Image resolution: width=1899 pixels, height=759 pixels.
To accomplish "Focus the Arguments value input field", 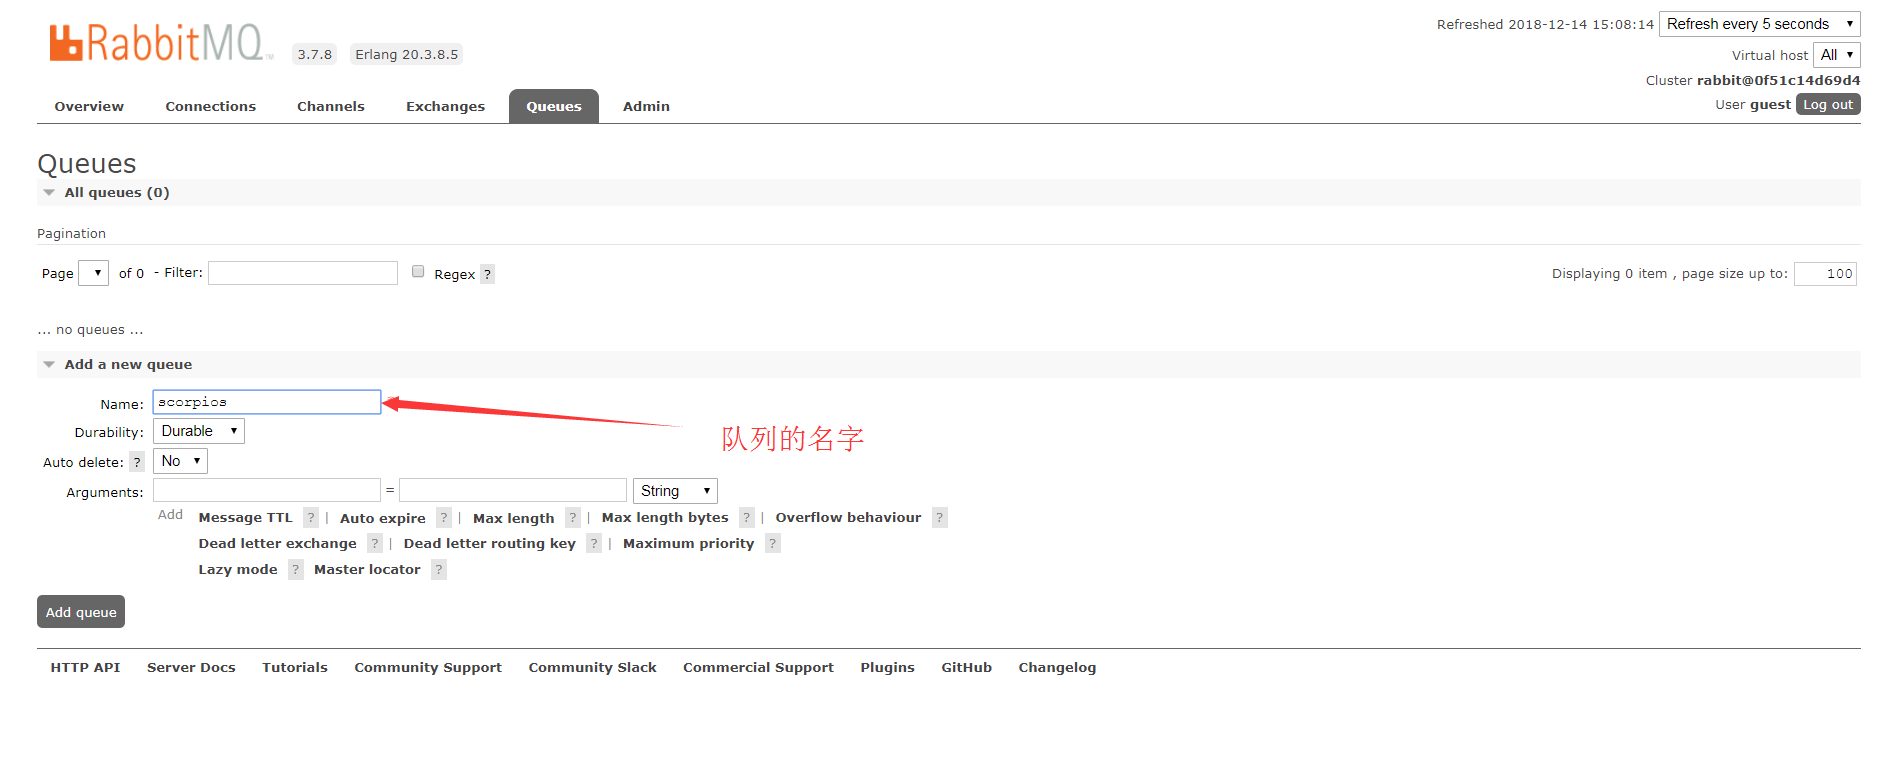I will click(513, 490).
